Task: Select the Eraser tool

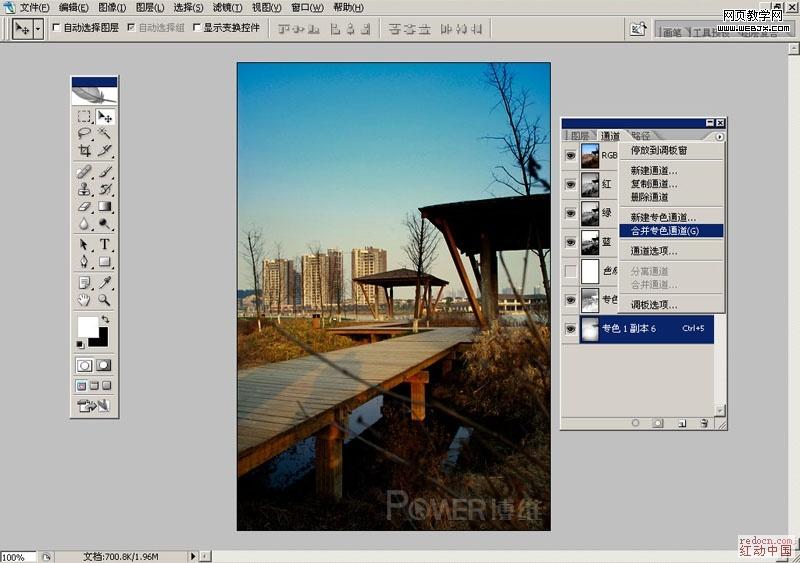Action: 84,206
